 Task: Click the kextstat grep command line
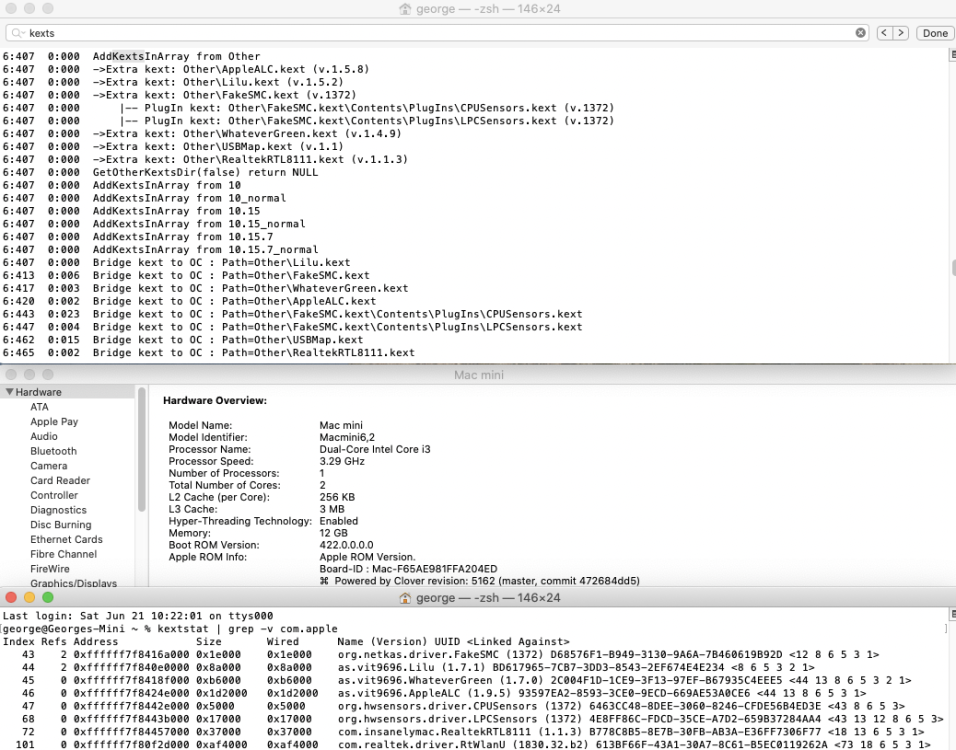pyautogui.click(x=170, y=629)
